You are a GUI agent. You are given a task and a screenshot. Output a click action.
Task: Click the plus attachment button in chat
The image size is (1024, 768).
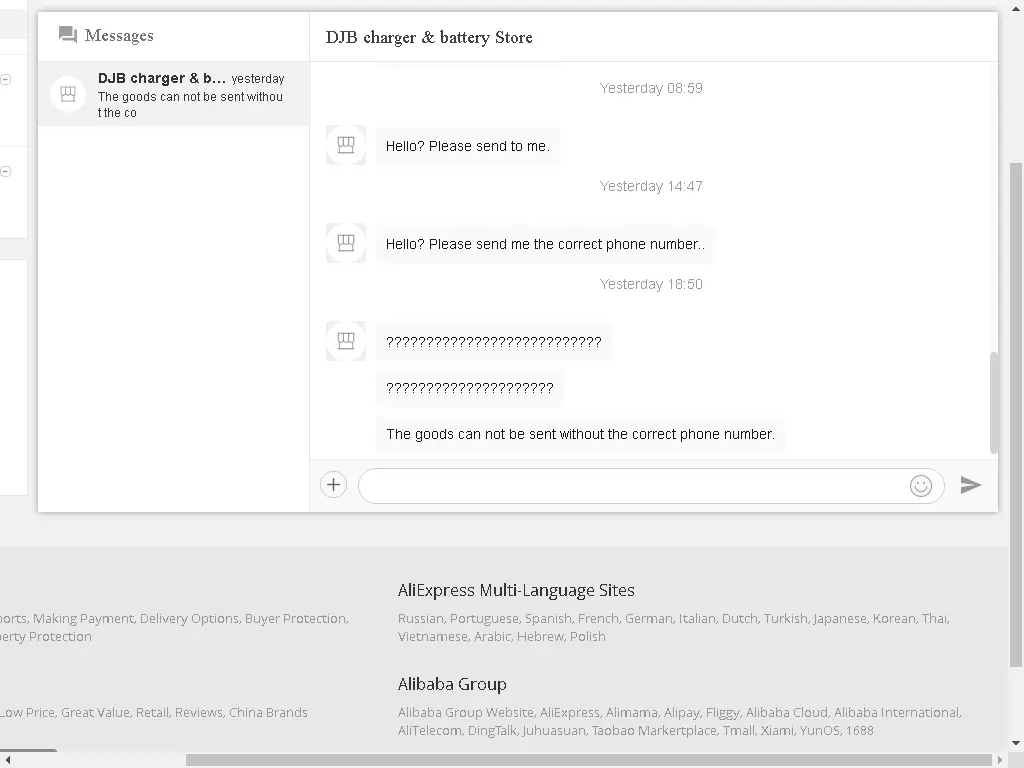pos(333,485)
